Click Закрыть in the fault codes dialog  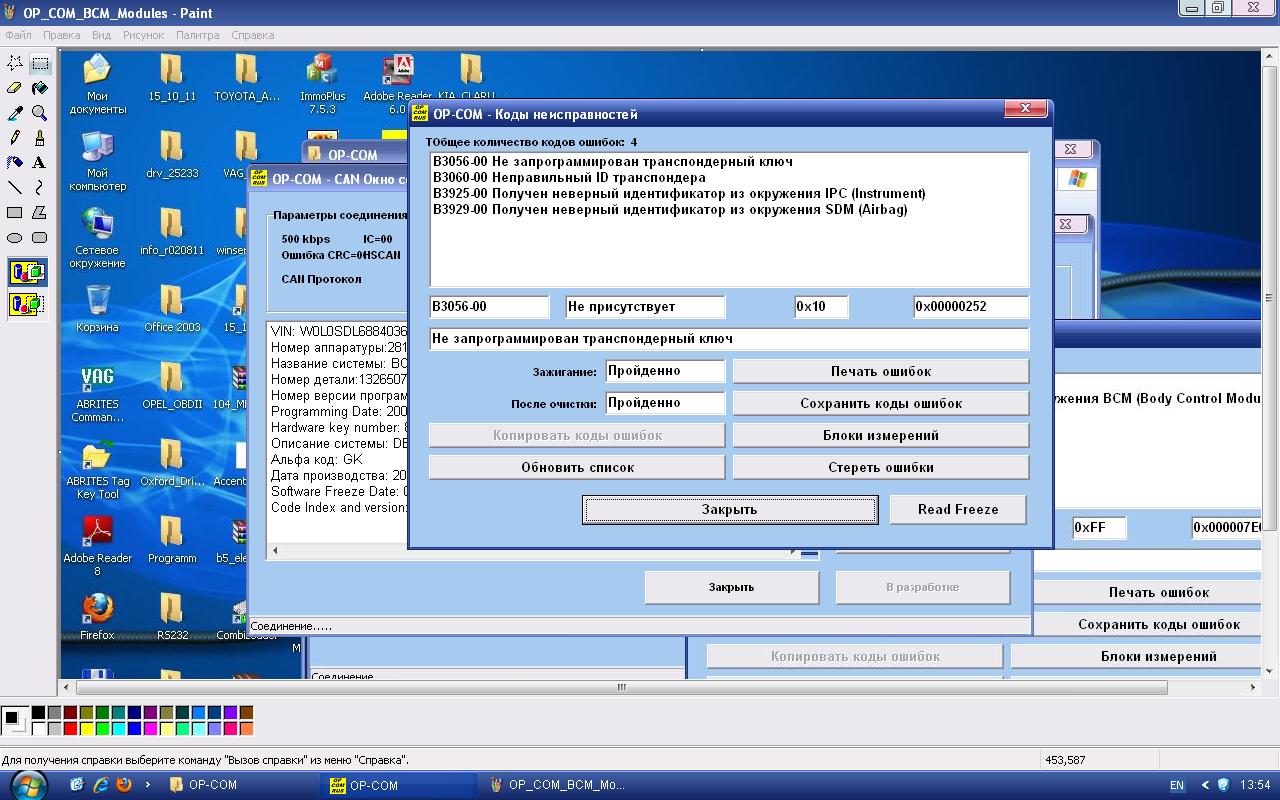pos(730,509)
